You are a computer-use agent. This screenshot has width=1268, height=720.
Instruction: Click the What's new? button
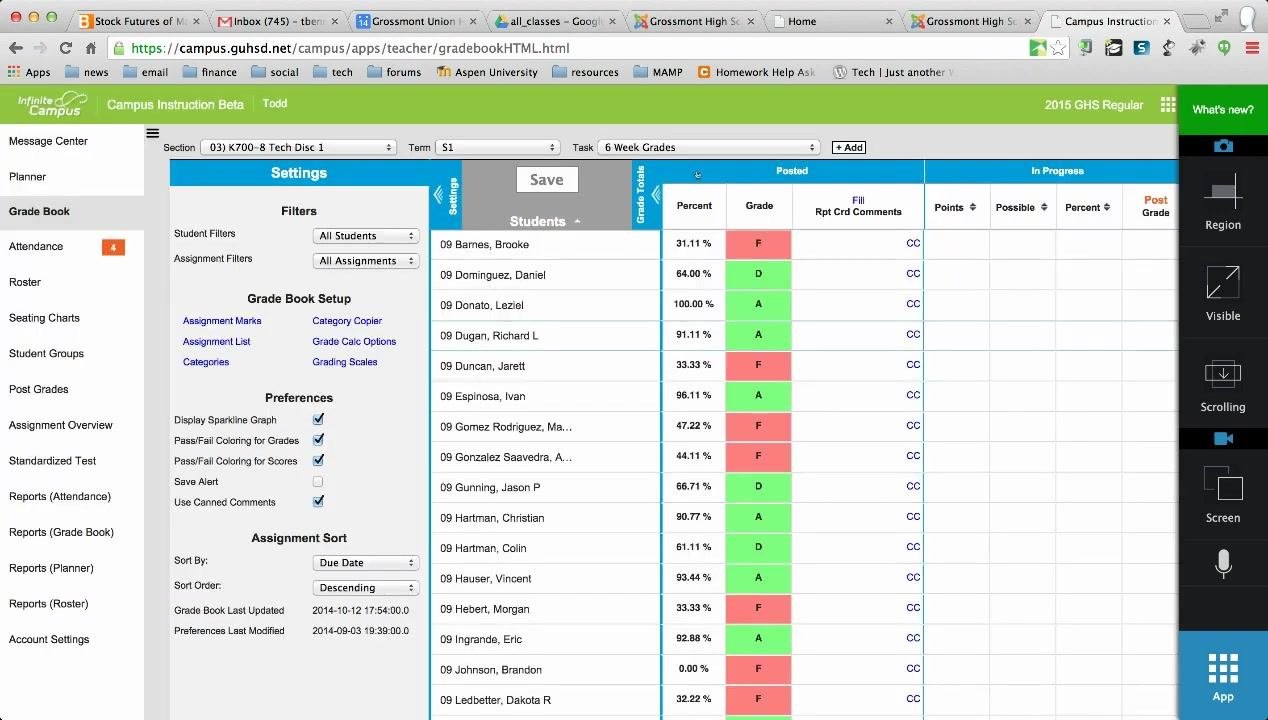(1222, 110)
